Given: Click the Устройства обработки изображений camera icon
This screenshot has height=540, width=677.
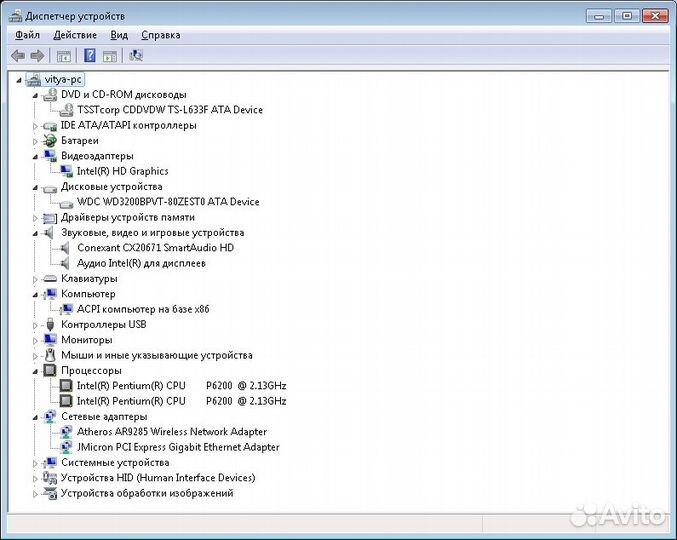Looking at the screenshot, I should click(x=50, y=493).
